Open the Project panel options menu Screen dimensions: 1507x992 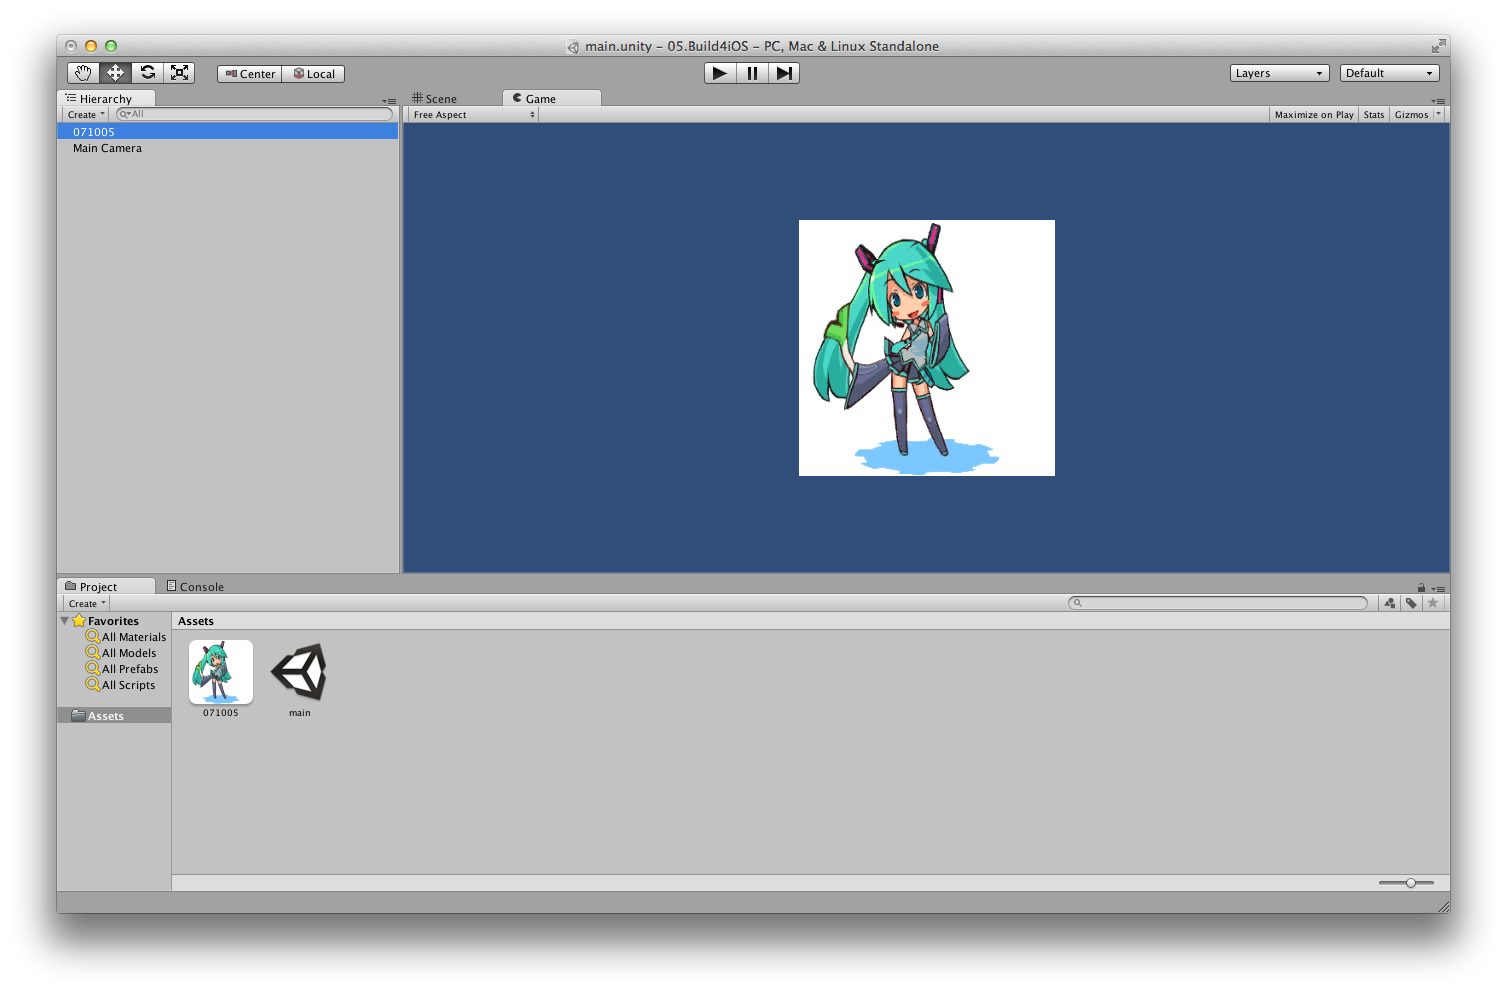tap(1438, 589)
